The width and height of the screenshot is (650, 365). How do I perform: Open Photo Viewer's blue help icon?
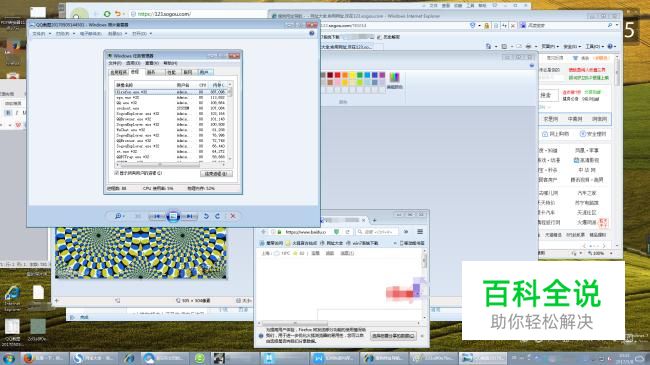point(312,33)
